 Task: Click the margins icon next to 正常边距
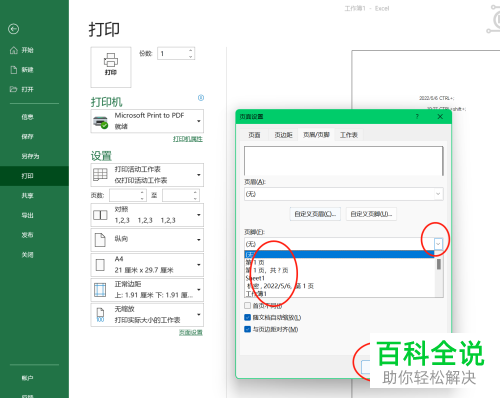(x=100, y=290)
